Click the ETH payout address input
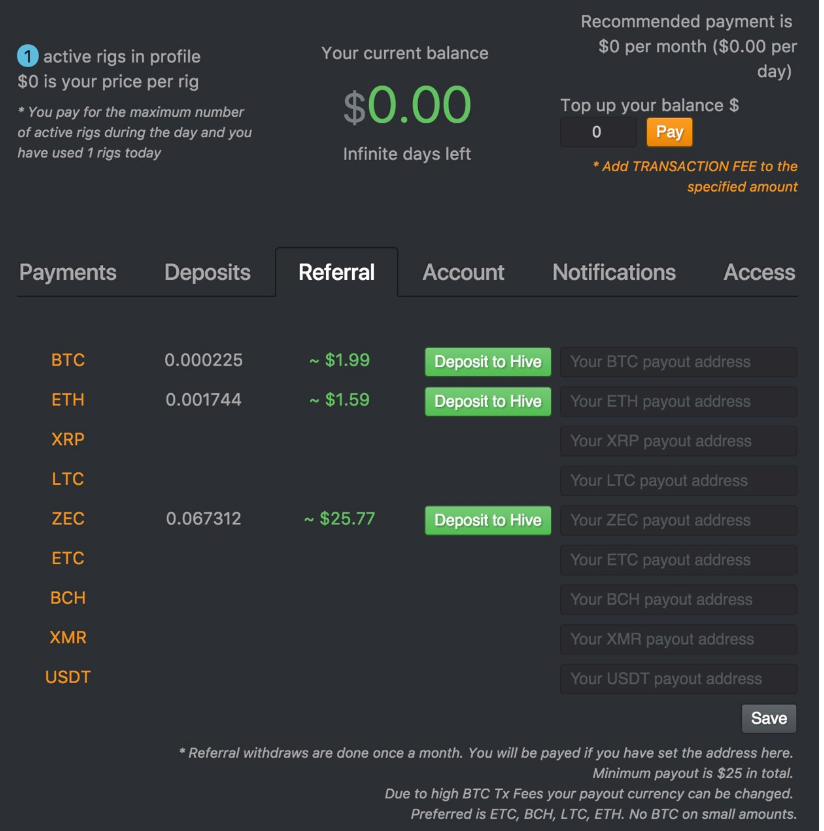 pos(678,401)
